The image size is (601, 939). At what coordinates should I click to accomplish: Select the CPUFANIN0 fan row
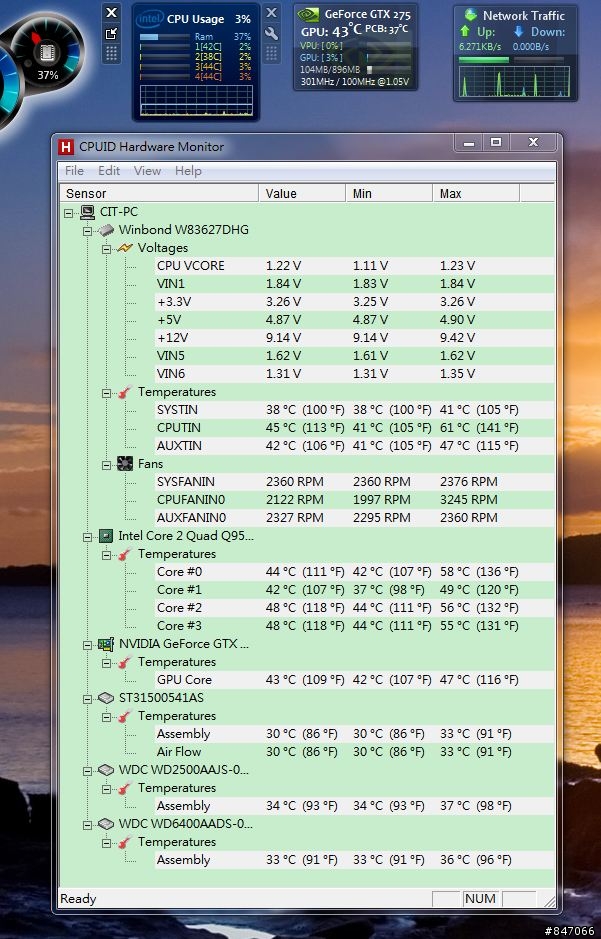click(354, 500)
